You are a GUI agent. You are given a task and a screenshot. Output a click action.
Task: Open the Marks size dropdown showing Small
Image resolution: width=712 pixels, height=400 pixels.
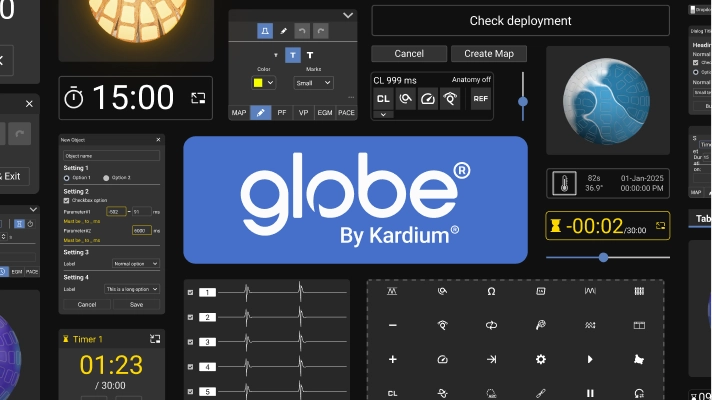pos(313,83)
